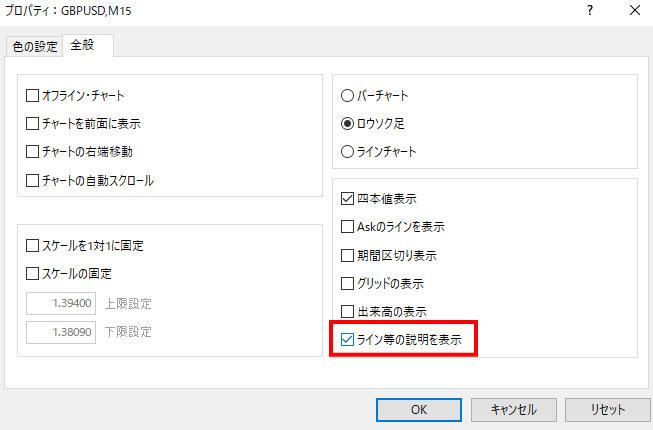The height and width of the screenshot is (430, 653).
Task: Uncheck the 四本値表示 checkbox
Action: [x=348, y=199]
